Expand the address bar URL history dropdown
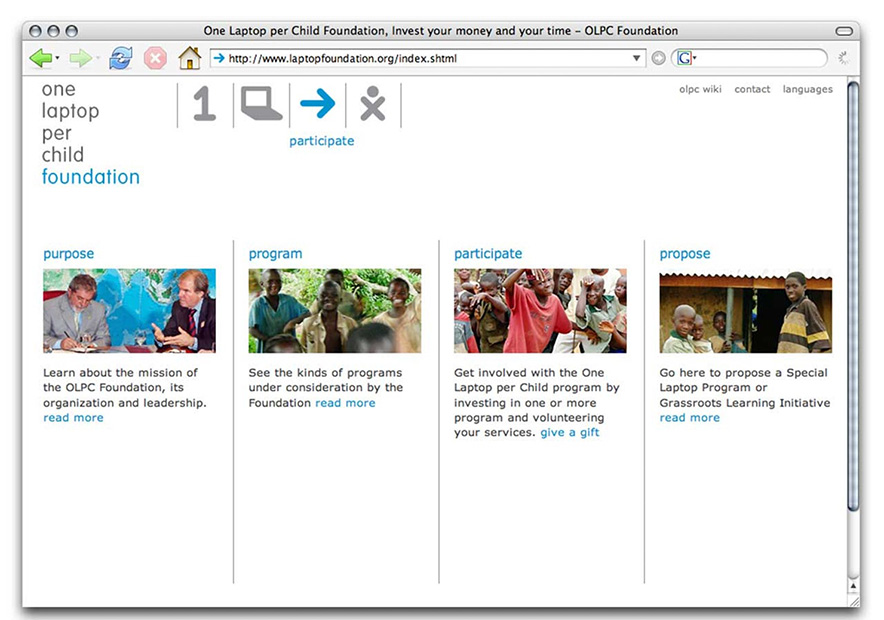The height and width of the screenshot is (620, 884). coord(637,58)
